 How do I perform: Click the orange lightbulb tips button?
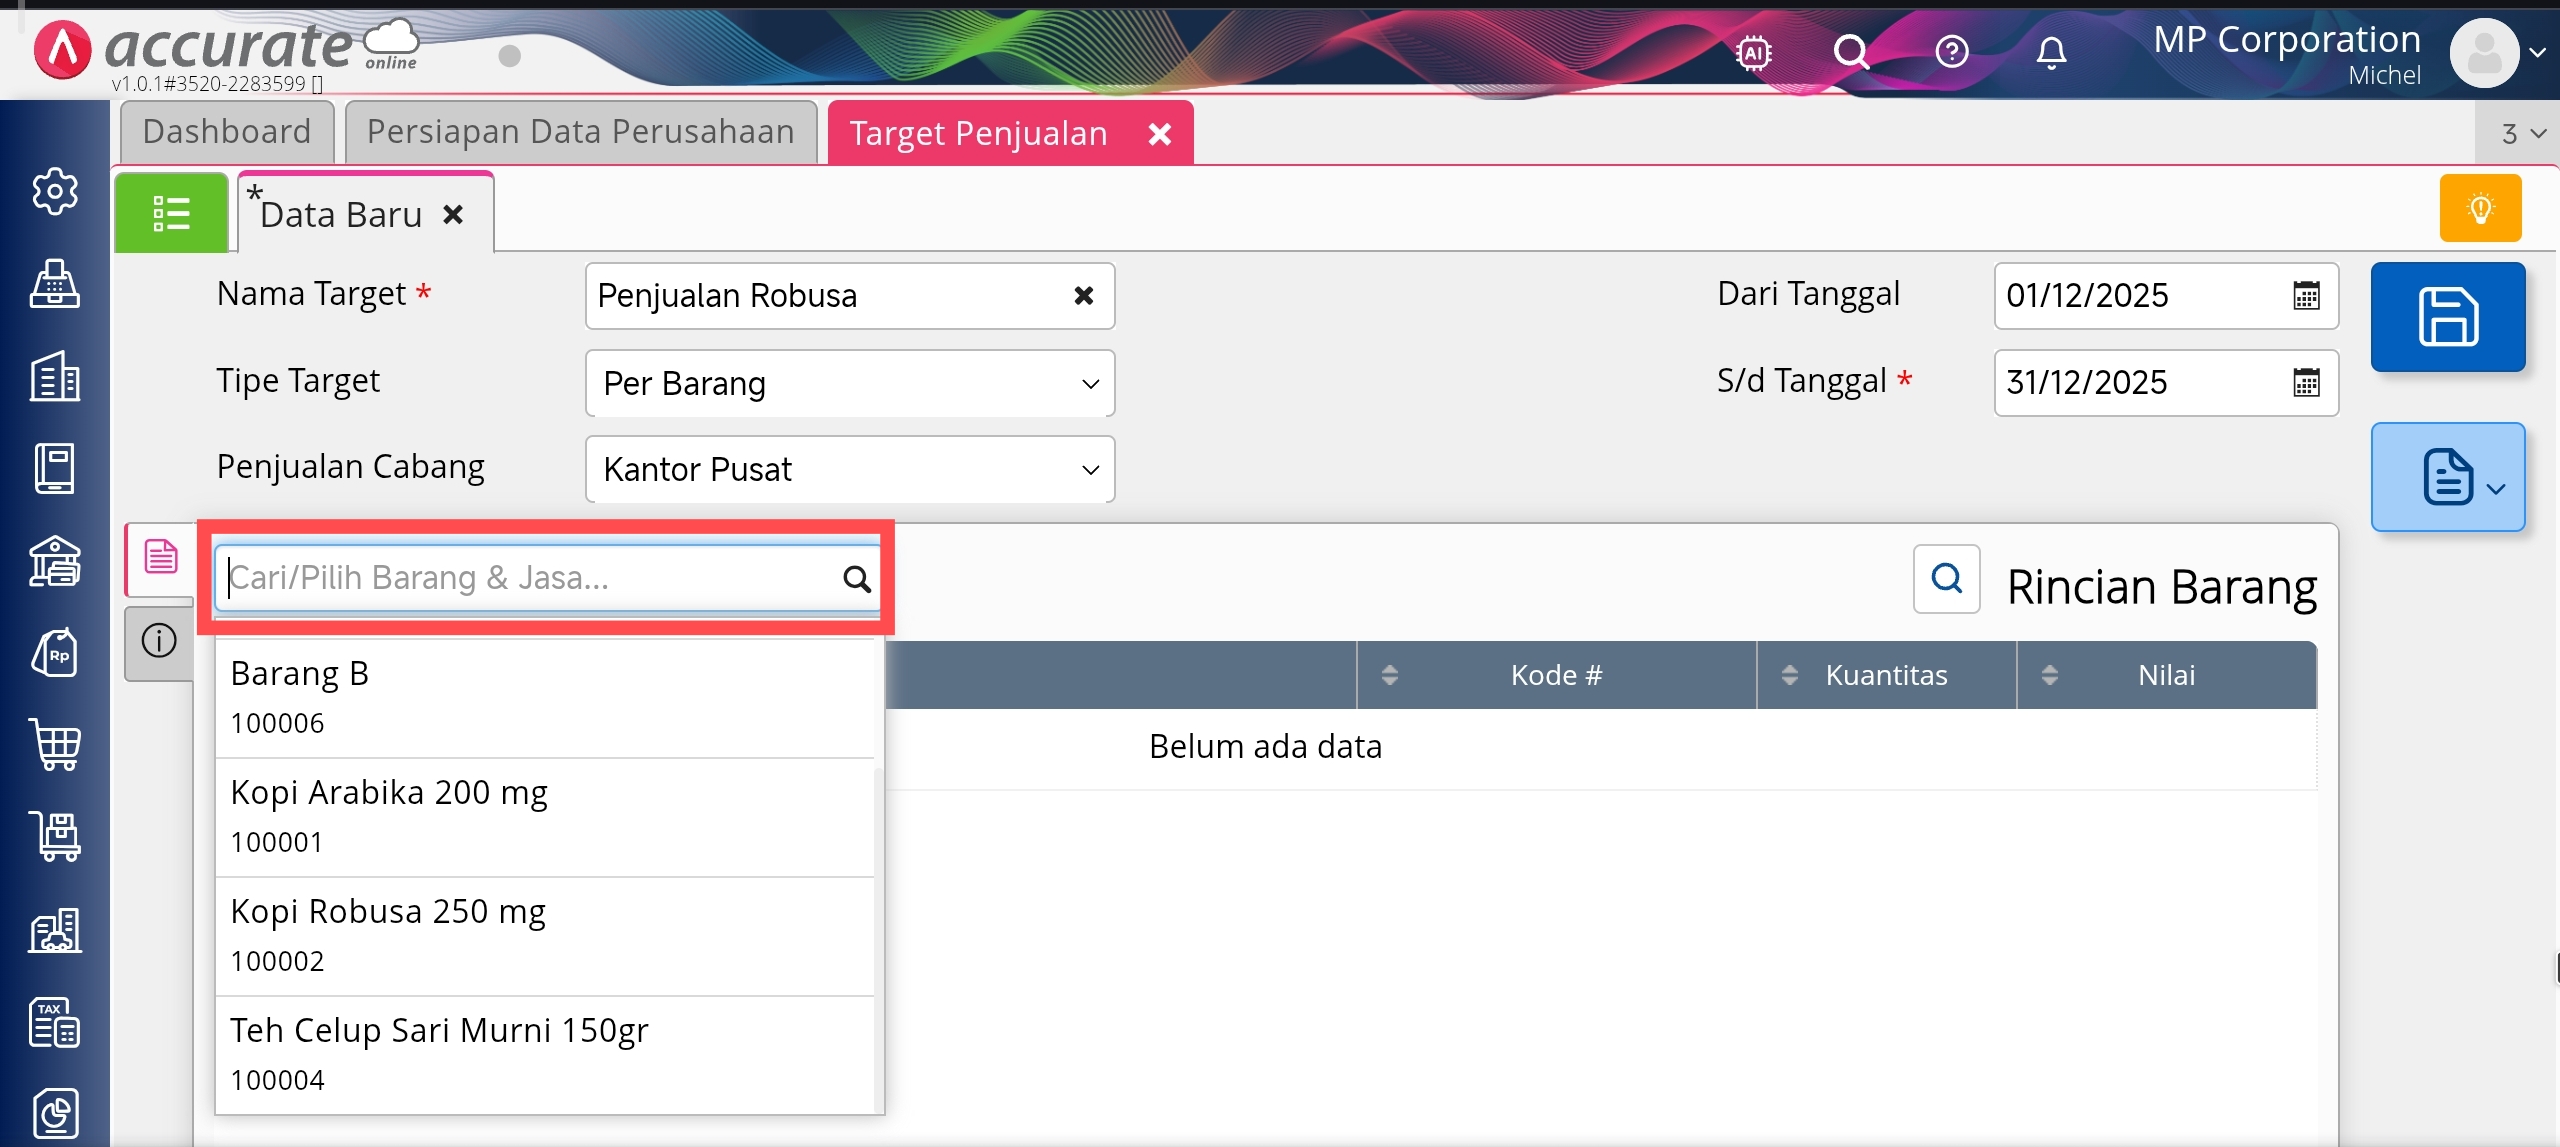(x=2480, y=208)
